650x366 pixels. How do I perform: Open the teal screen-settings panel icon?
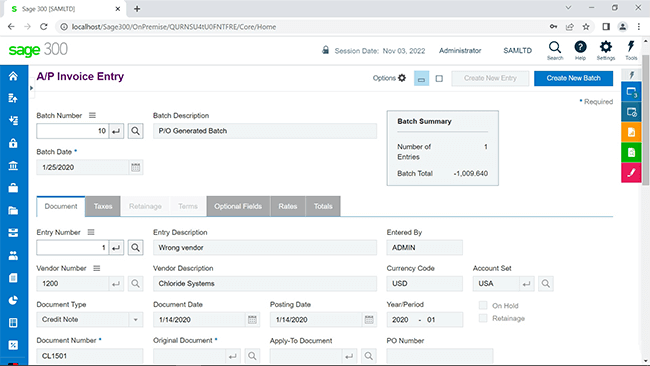tap(631, 112)
